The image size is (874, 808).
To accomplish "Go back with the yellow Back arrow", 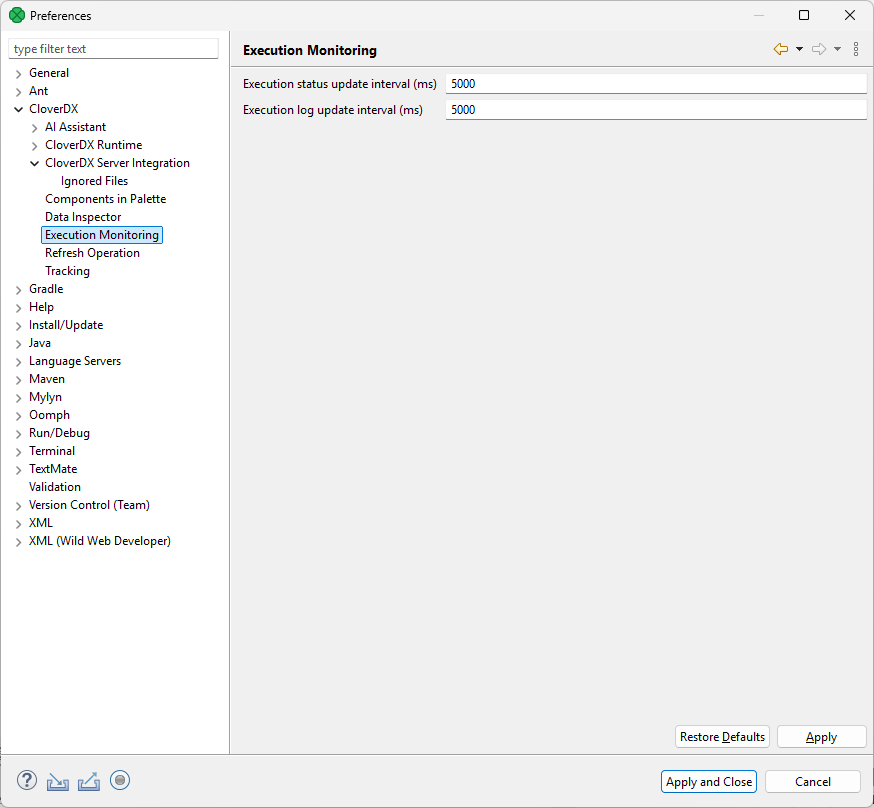I will (781, 49).
